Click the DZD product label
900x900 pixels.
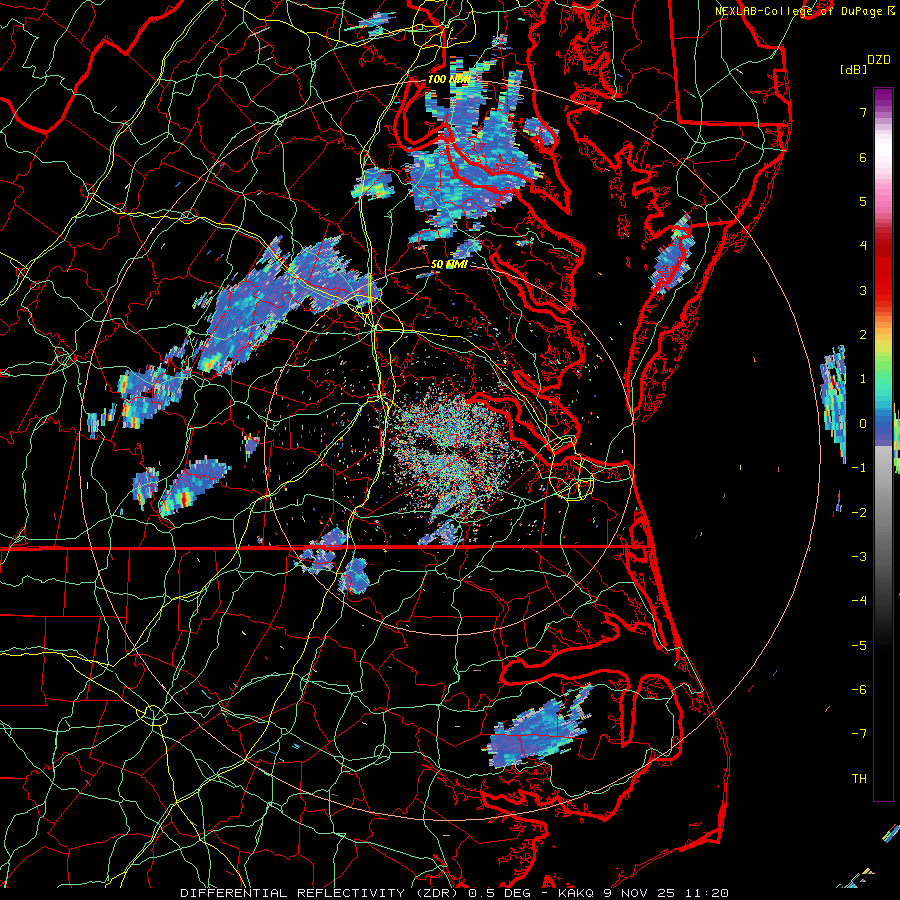pyautogui.click(x=879, y=60)
